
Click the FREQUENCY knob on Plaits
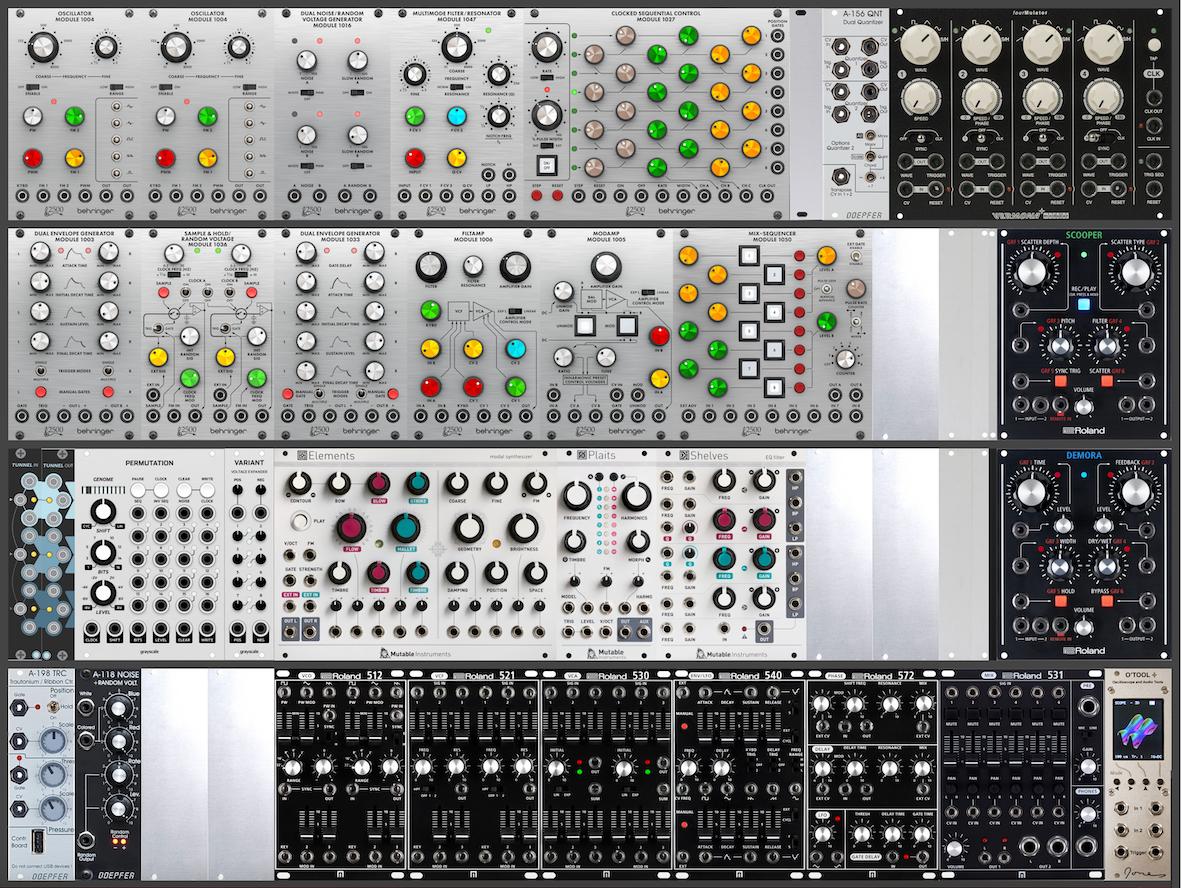click(x=577, y=496)
